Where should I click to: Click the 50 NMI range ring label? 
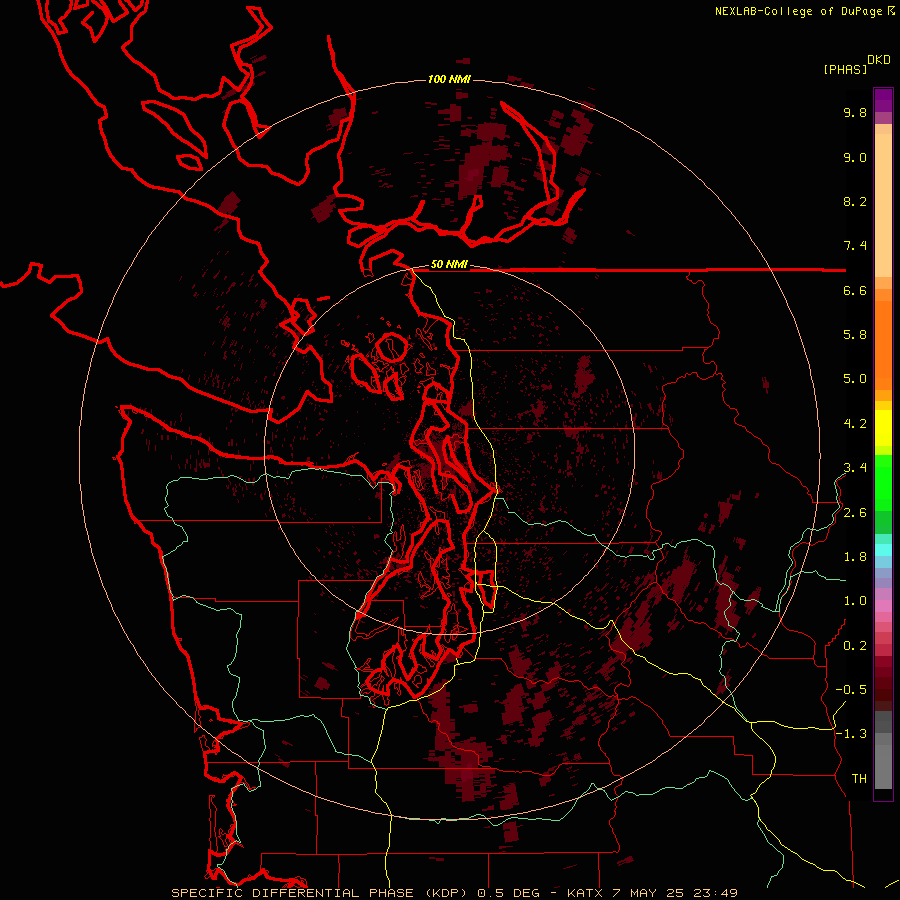449,265
